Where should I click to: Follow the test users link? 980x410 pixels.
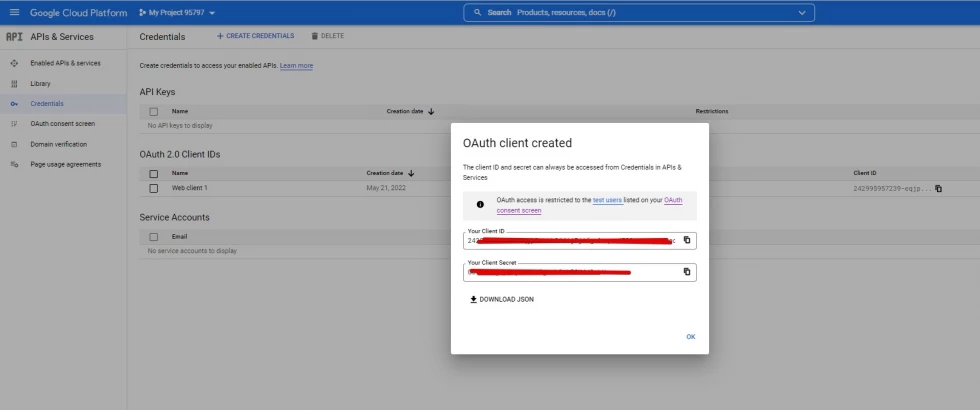pyautogui.click(x=607, y=200)
